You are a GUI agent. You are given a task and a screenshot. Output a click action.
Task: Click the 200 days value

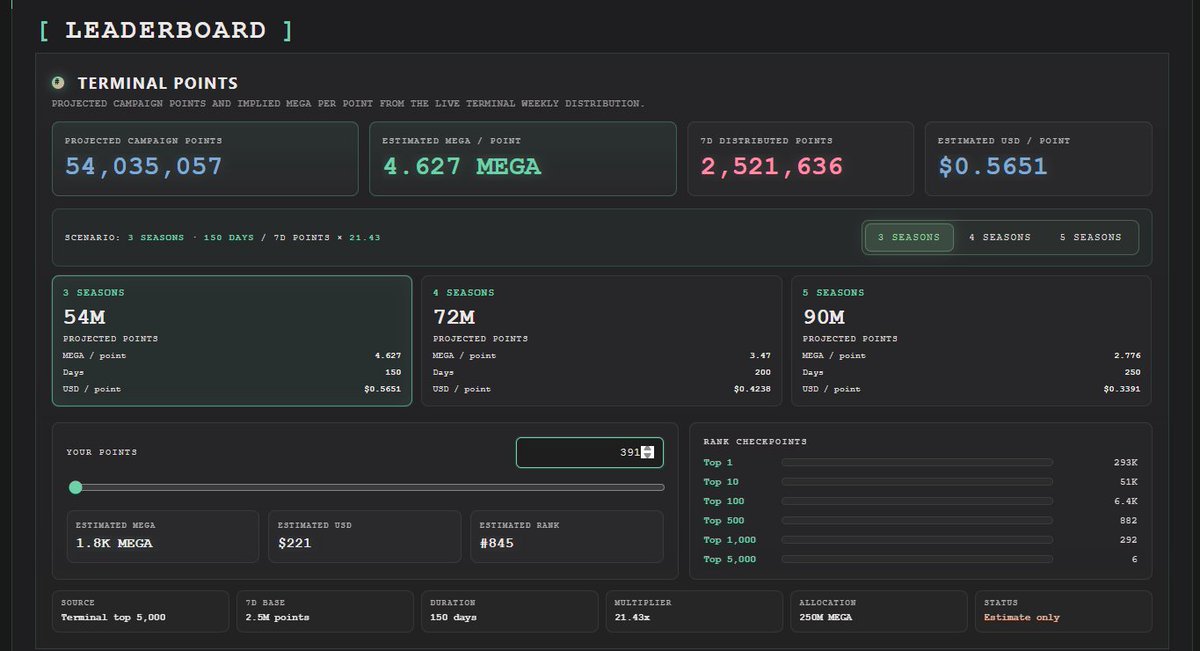point(762,372)
